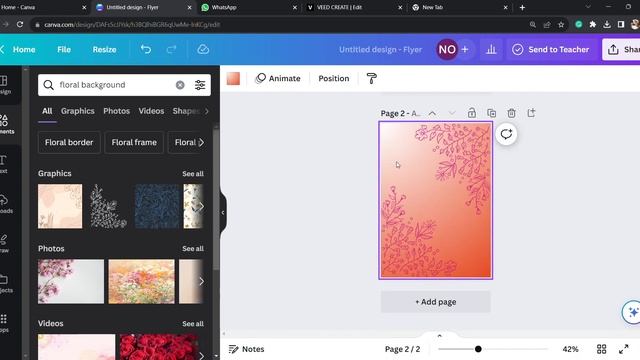Screen dimensions: 640x360
Task: Open the insights bar chart icon
Action: click(491, 49)
